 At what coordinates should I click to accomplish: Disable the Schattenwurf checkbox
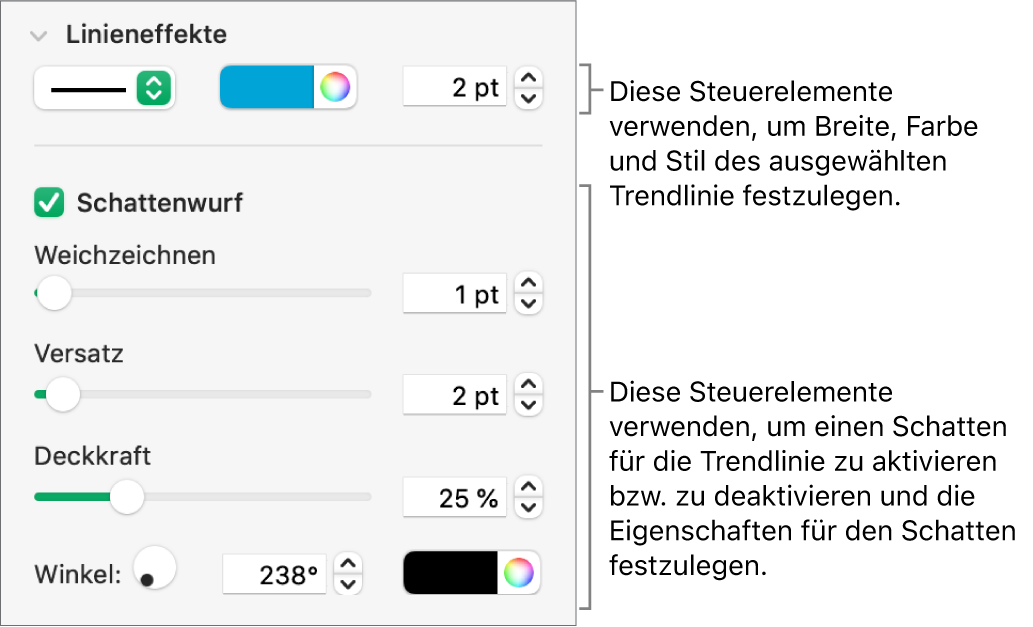pos(48,204)
